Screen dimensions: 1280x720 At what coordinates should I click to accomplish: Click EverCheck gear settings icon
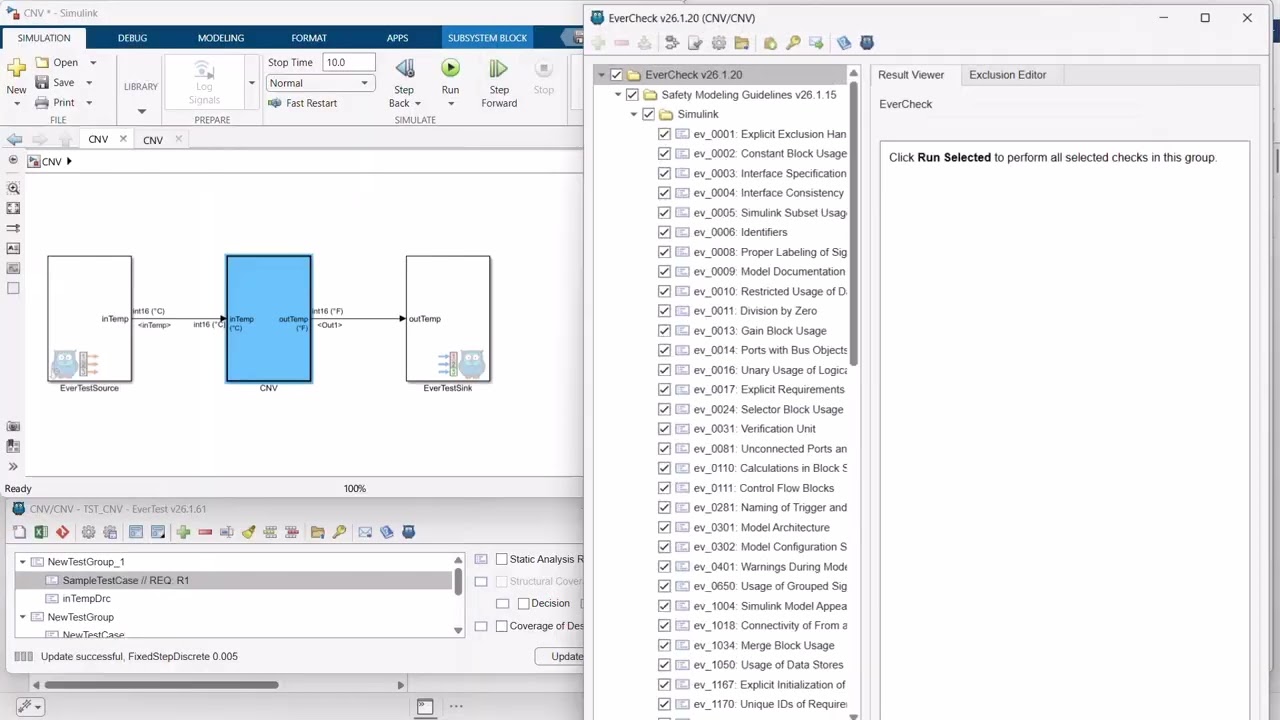[719, 43]
